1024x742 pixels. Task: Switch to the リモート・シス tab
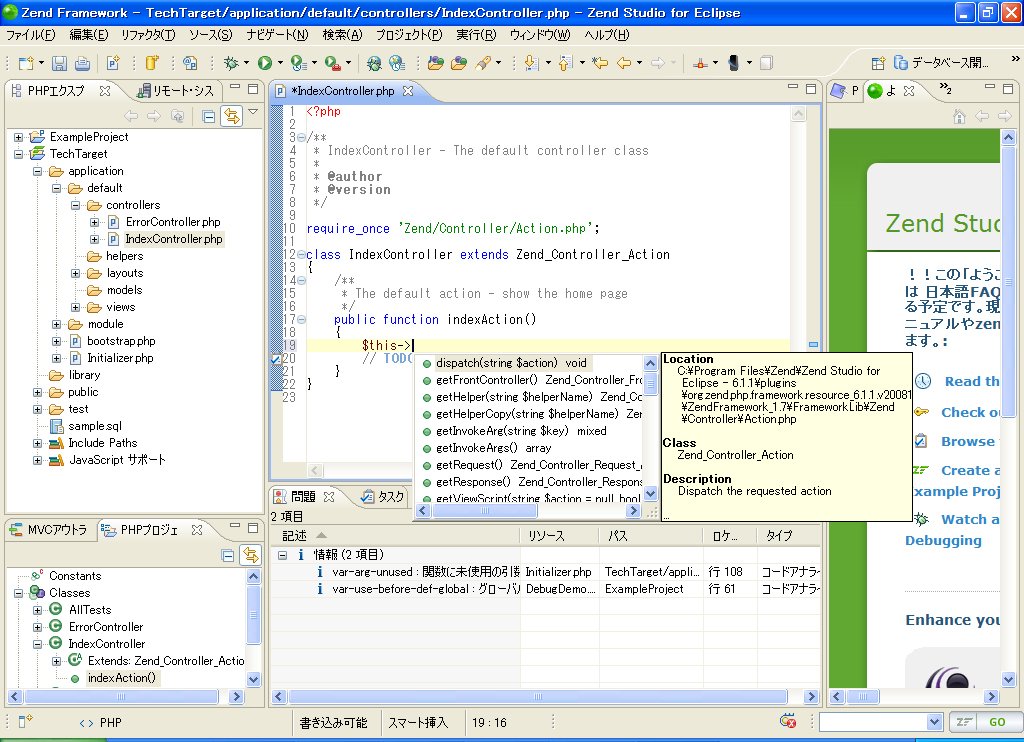point(175,91)
